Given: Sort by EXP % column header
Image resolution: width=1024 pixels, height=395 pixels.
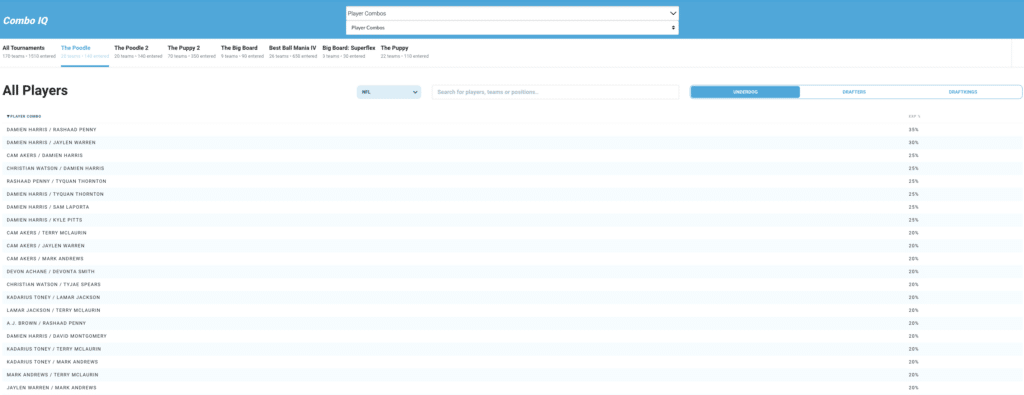Looking at the screenshot, I should [x=914, y=116].
